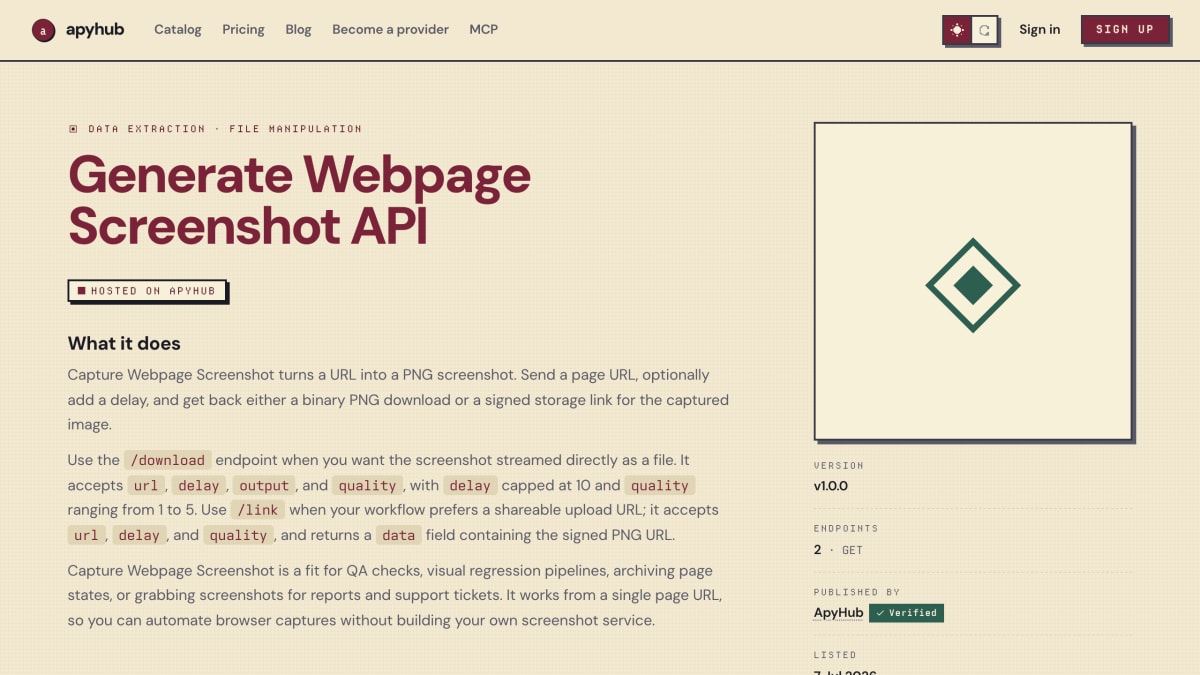
Task: Click the data code chip
Action: 398,535
